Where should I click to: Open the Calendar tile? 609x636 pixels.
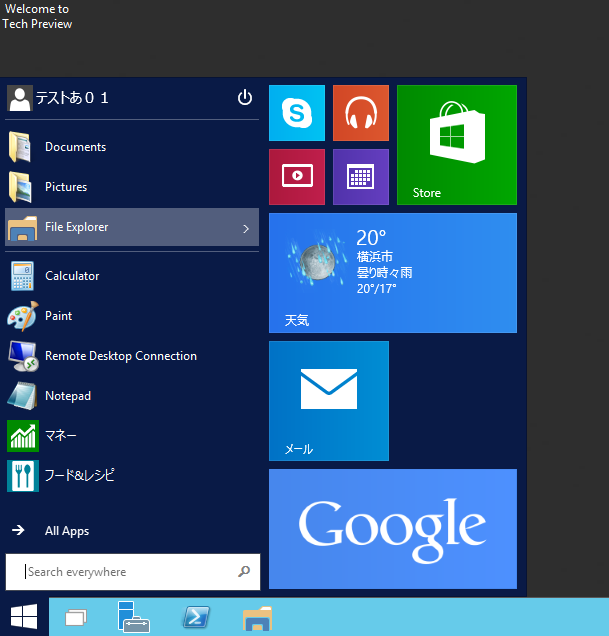[x=361, y=177]
